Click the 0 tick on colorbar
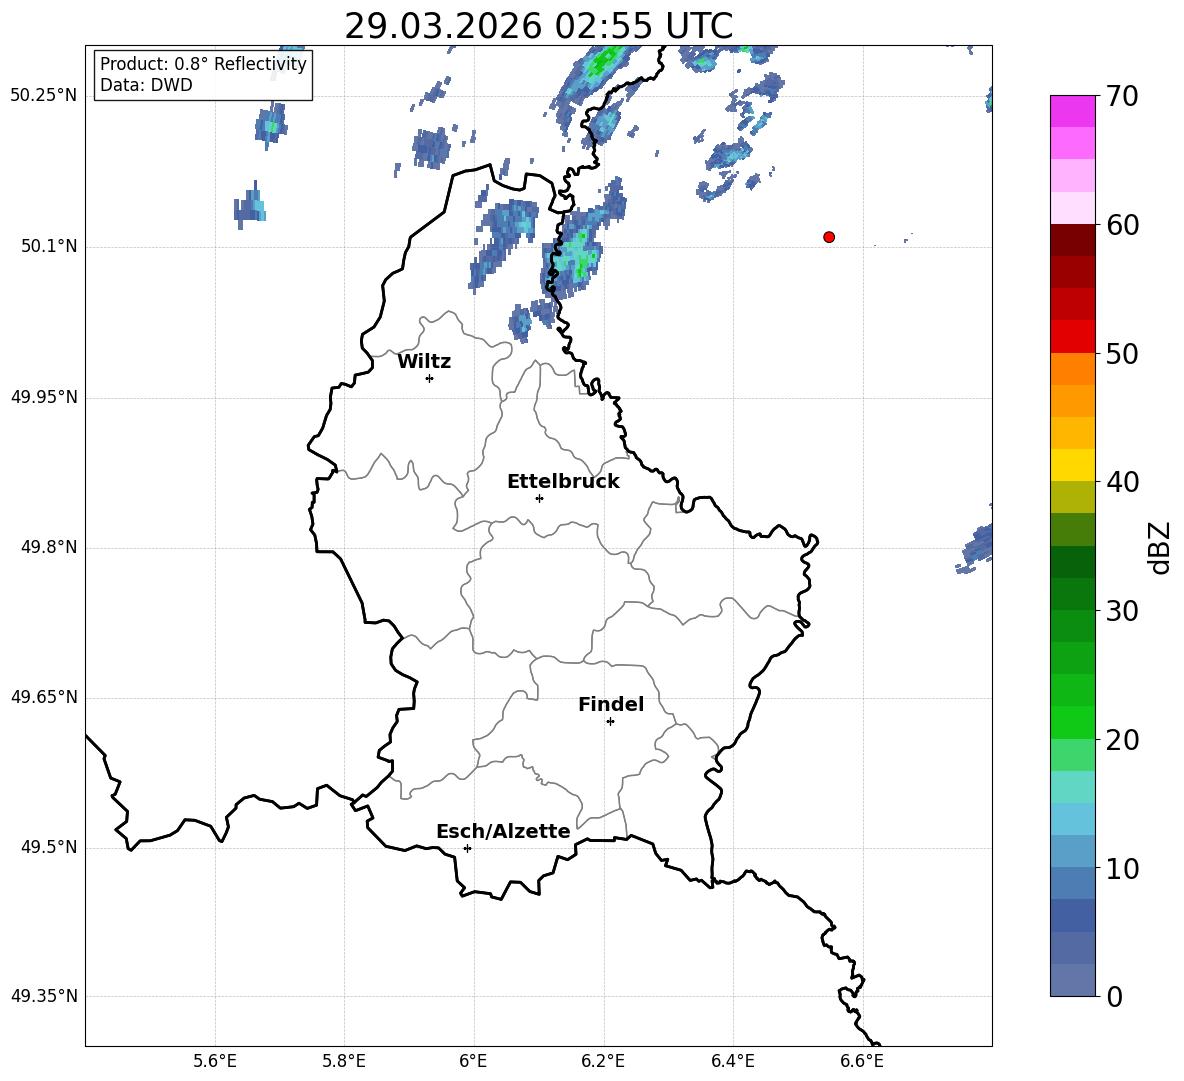1184x1081 pixels. [1115, 996]
